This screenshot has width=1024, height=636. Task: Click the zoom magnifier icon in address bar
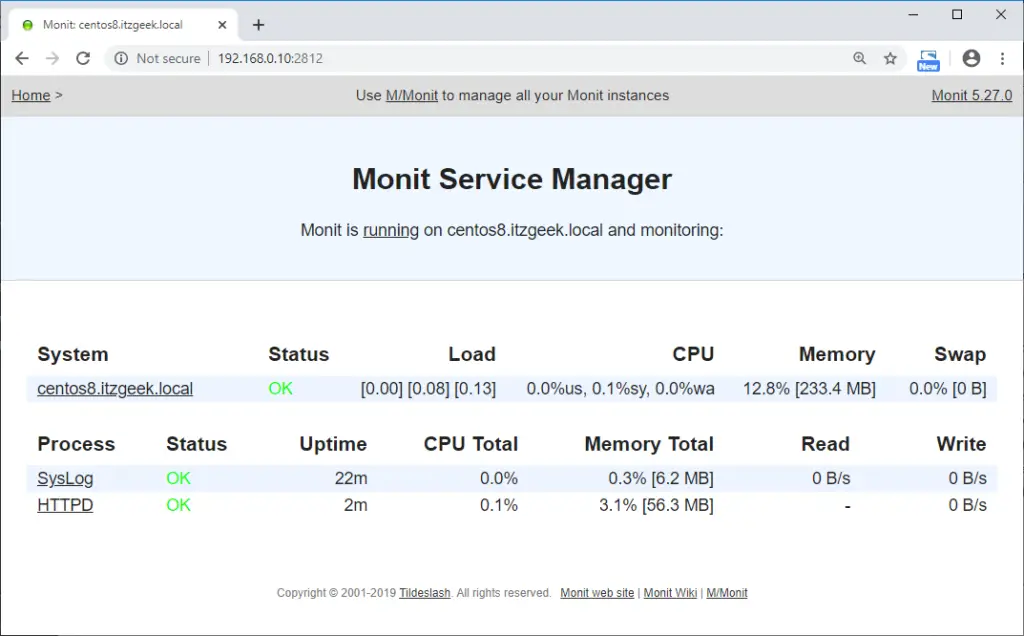860,58
